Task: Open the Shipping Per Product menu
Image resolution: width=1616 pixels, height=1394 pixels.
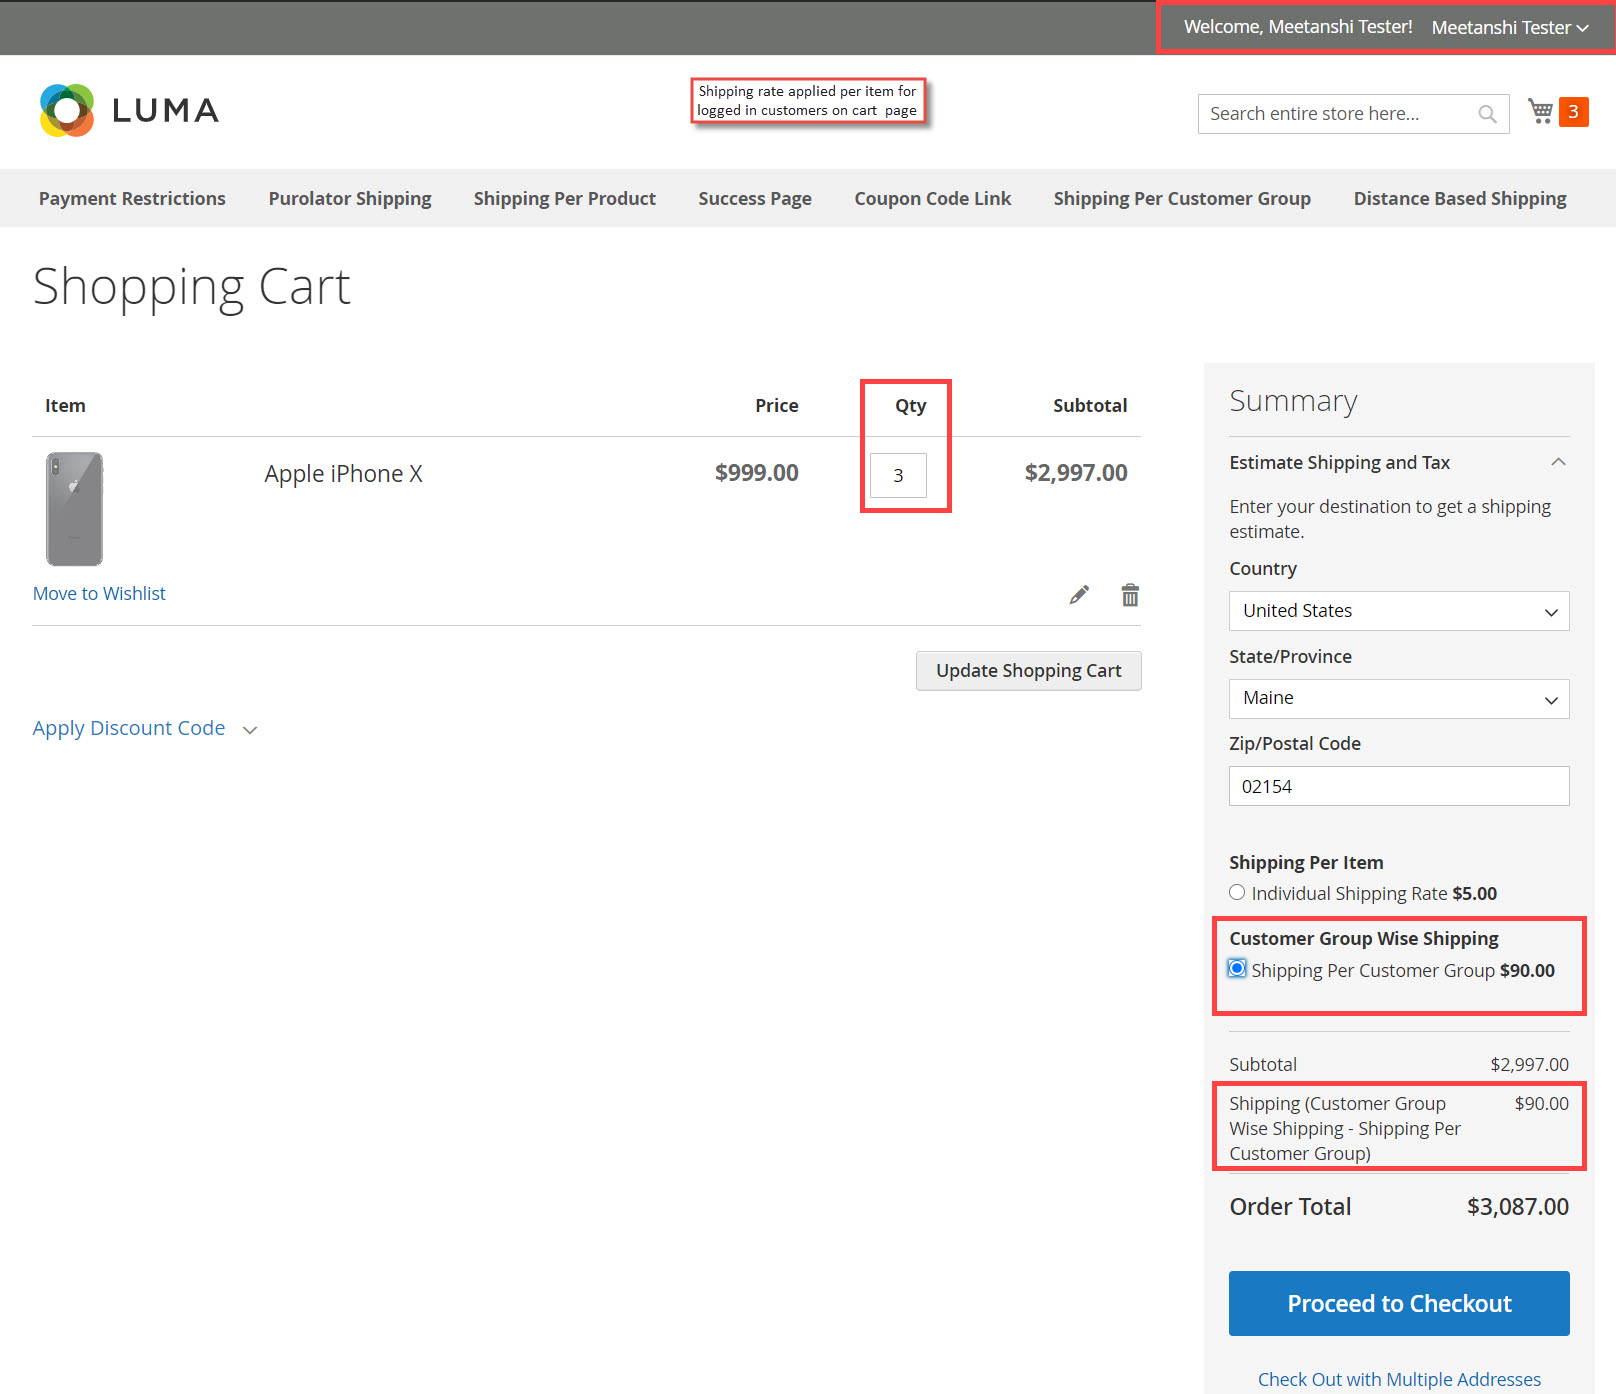Action: pos(565,198)
